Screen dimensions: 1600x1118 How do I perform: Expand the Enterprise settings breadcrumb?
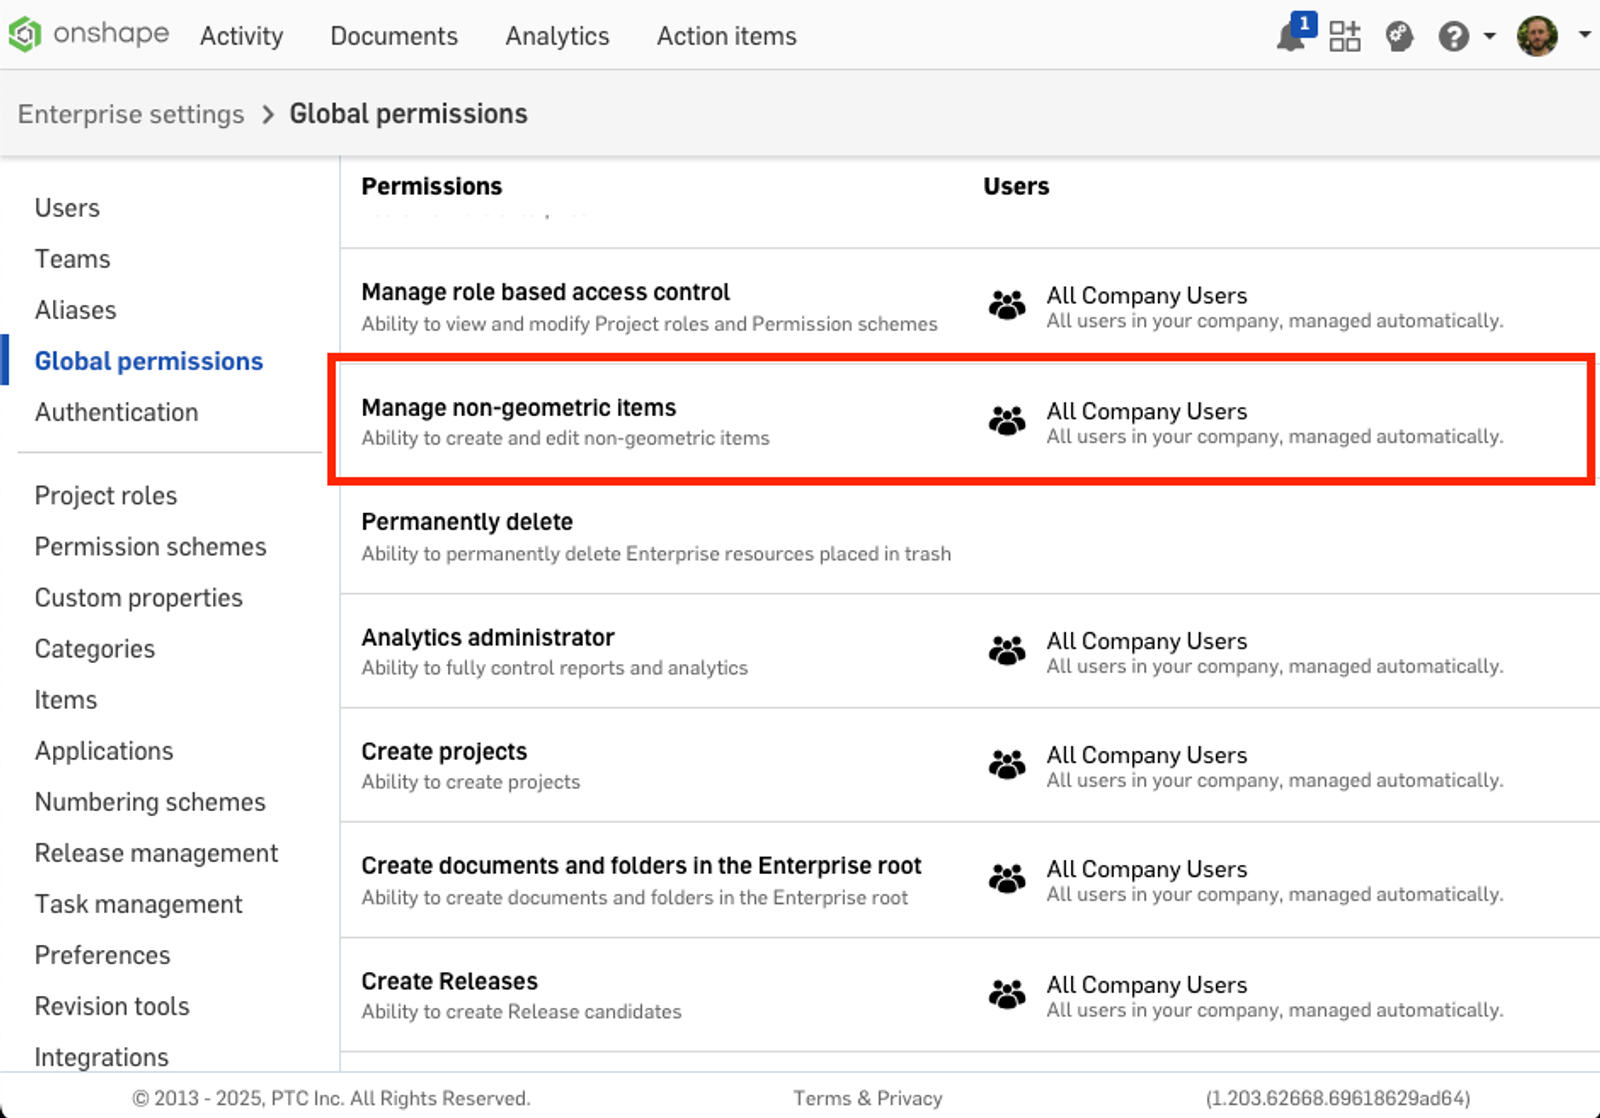pyautogui.click(x=130, y=114)
